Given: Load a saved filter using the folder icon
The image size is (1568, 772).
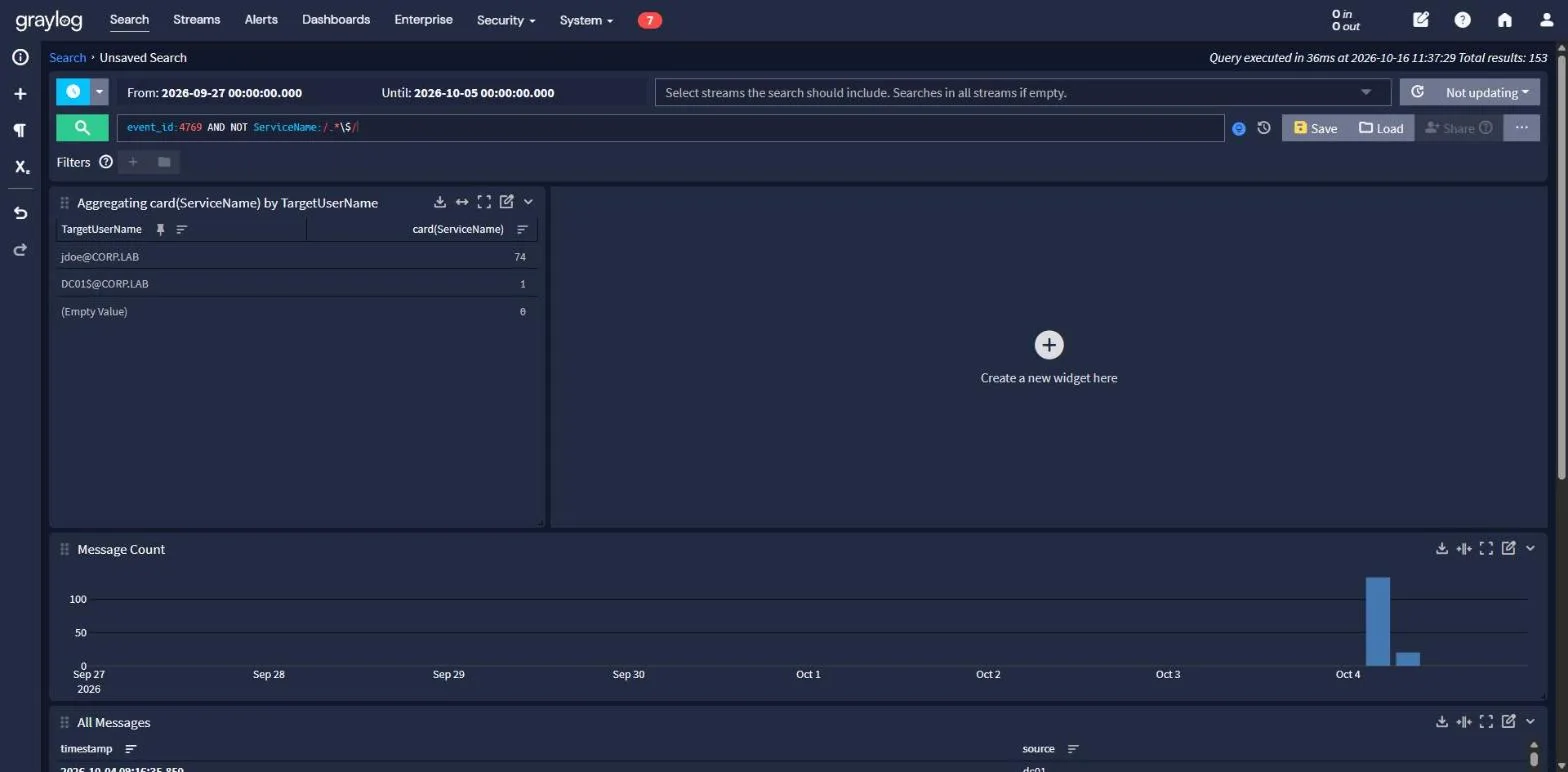Looking at the screenshot, I should (x=164, y=162).
